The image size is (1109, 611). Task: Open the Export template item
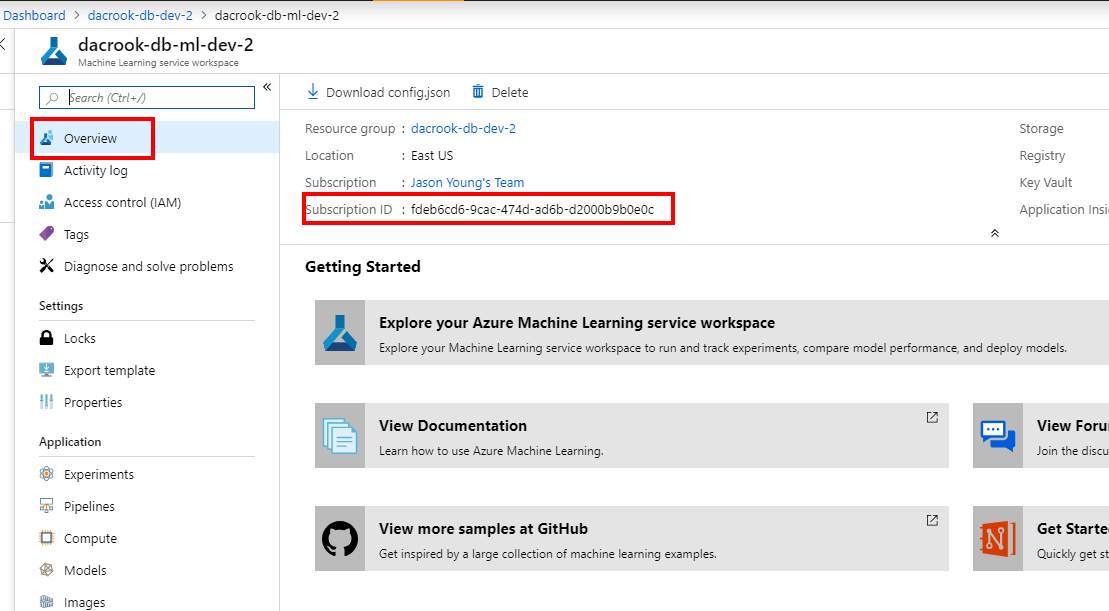pos(147,370)
